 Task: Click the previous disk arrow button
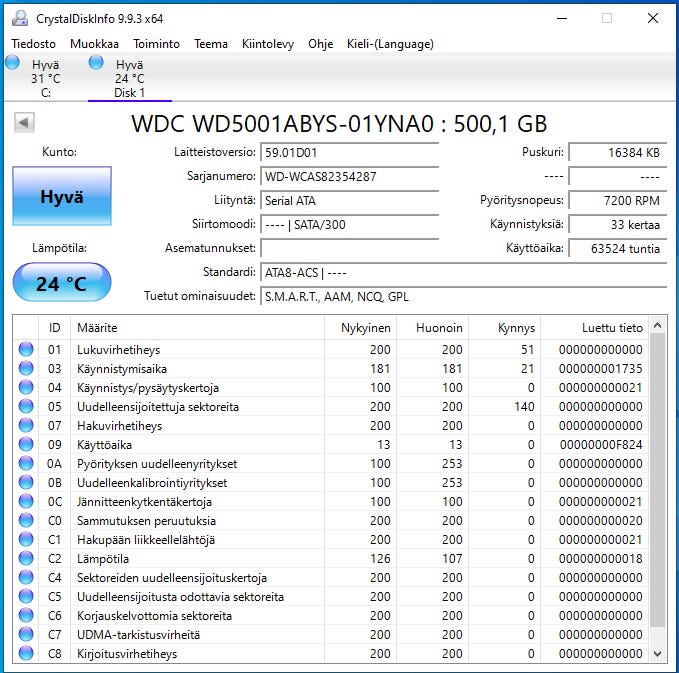(x=24, y=123)
